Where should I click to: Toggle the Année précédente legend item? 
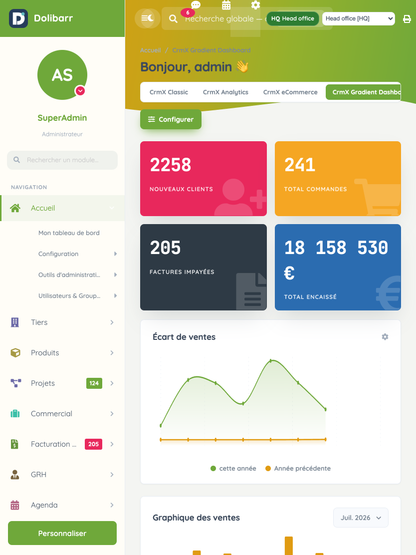click(x=298, y=468)
